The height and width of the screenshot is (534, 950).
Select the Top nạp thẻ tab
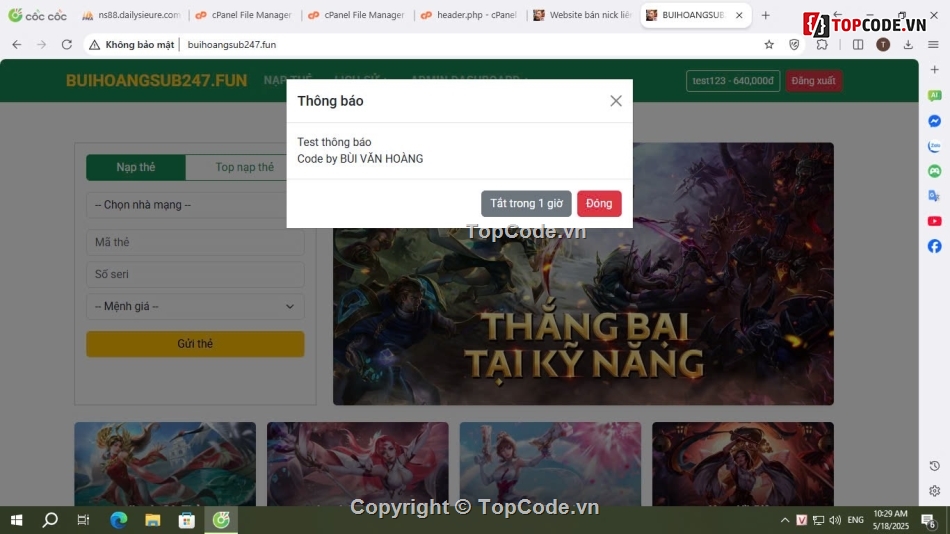click(244, 167)
